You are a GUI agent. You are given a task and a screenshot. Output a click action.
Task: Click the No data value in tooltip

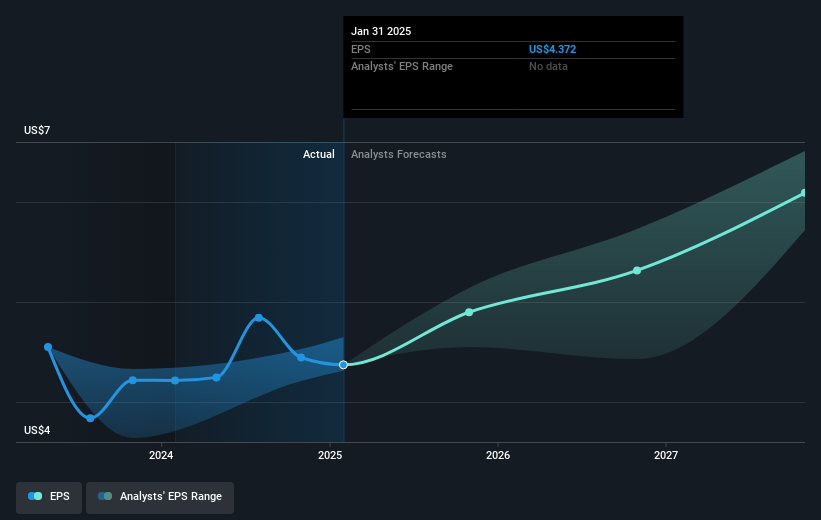point(548,67)
